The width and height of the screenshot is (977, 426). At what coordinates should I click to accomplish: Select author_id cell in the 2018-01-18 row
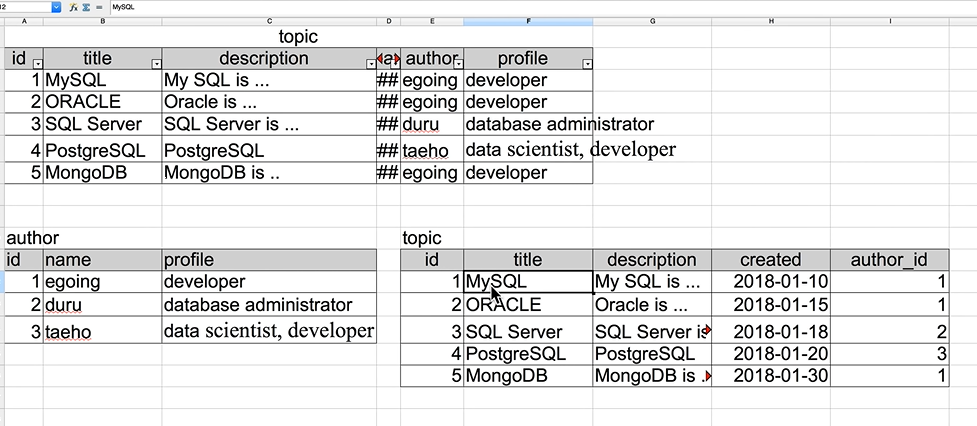pos(890,331)
